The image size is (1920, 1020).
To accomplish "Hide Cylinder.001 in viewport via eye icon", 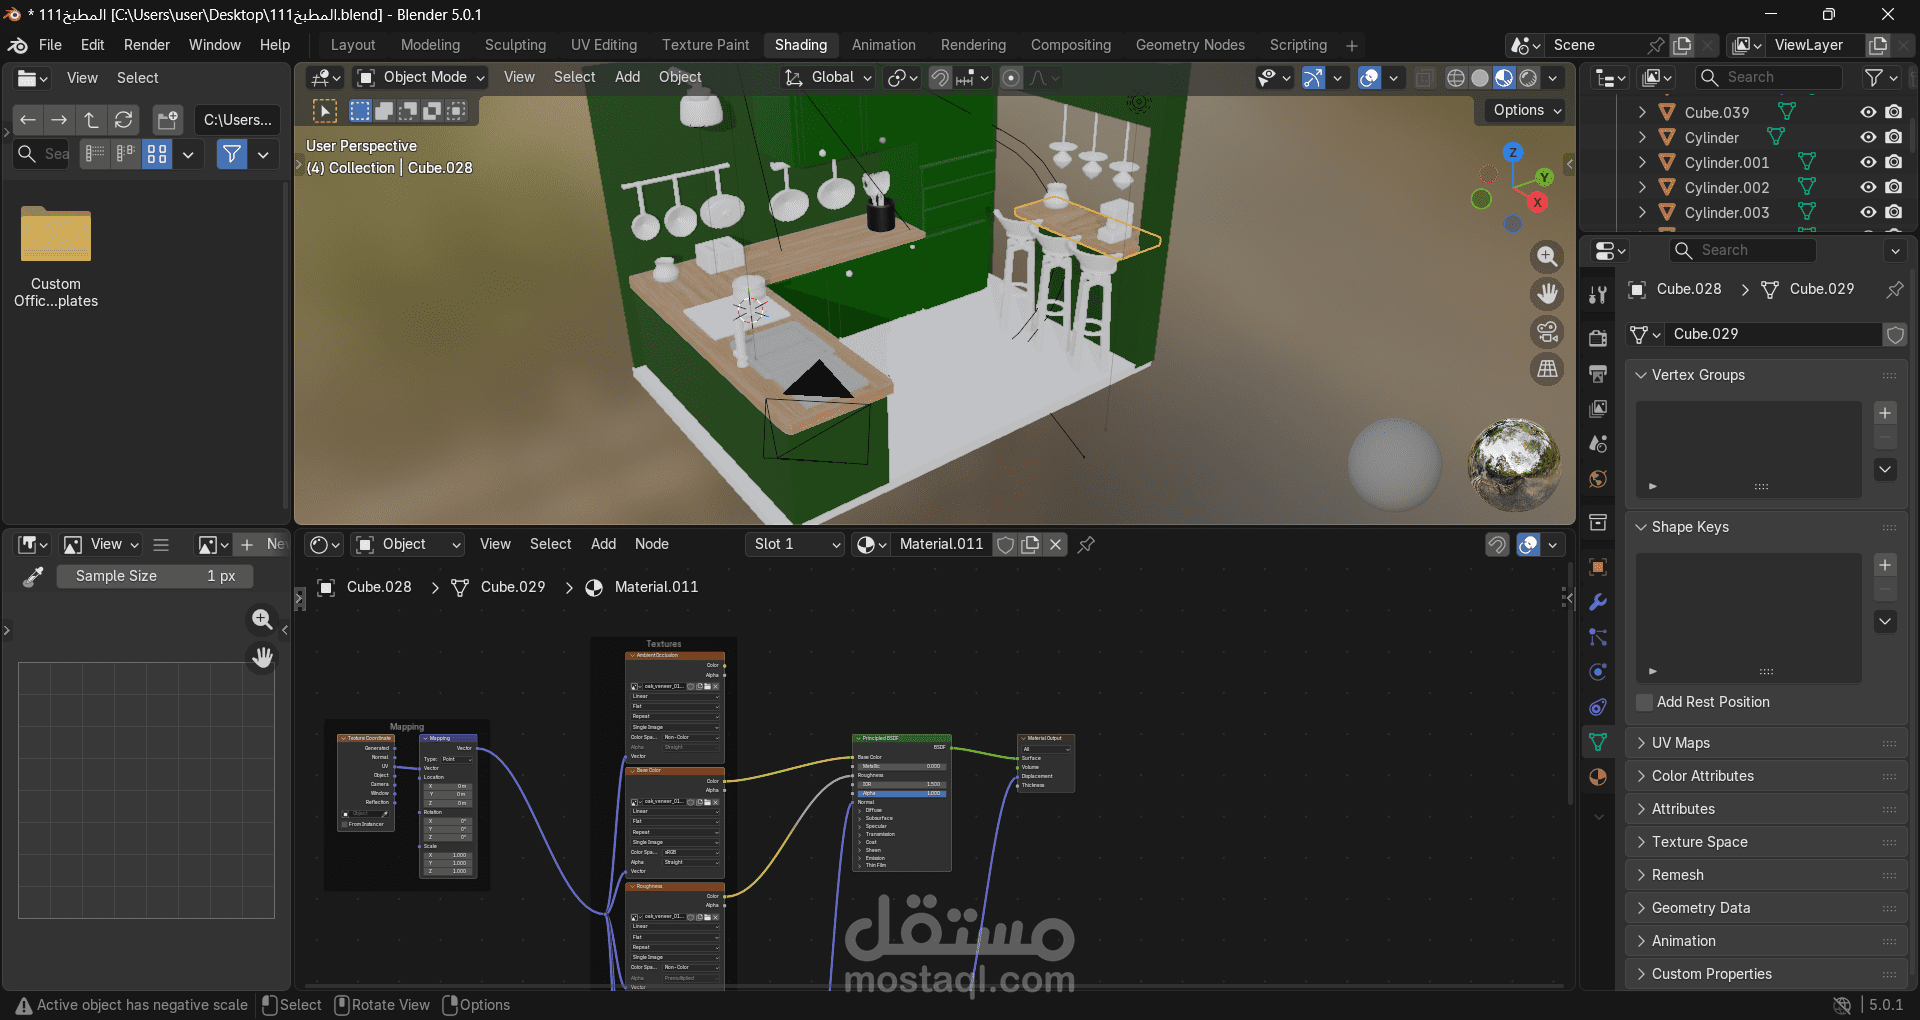I will 1868,162.
